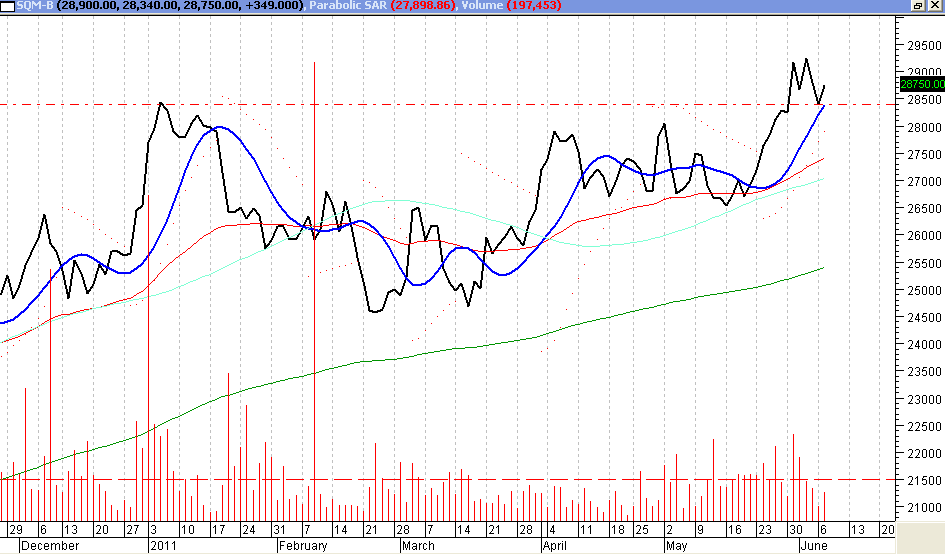
Task: Click the green current price tag 28750.00
Action: 922,84
